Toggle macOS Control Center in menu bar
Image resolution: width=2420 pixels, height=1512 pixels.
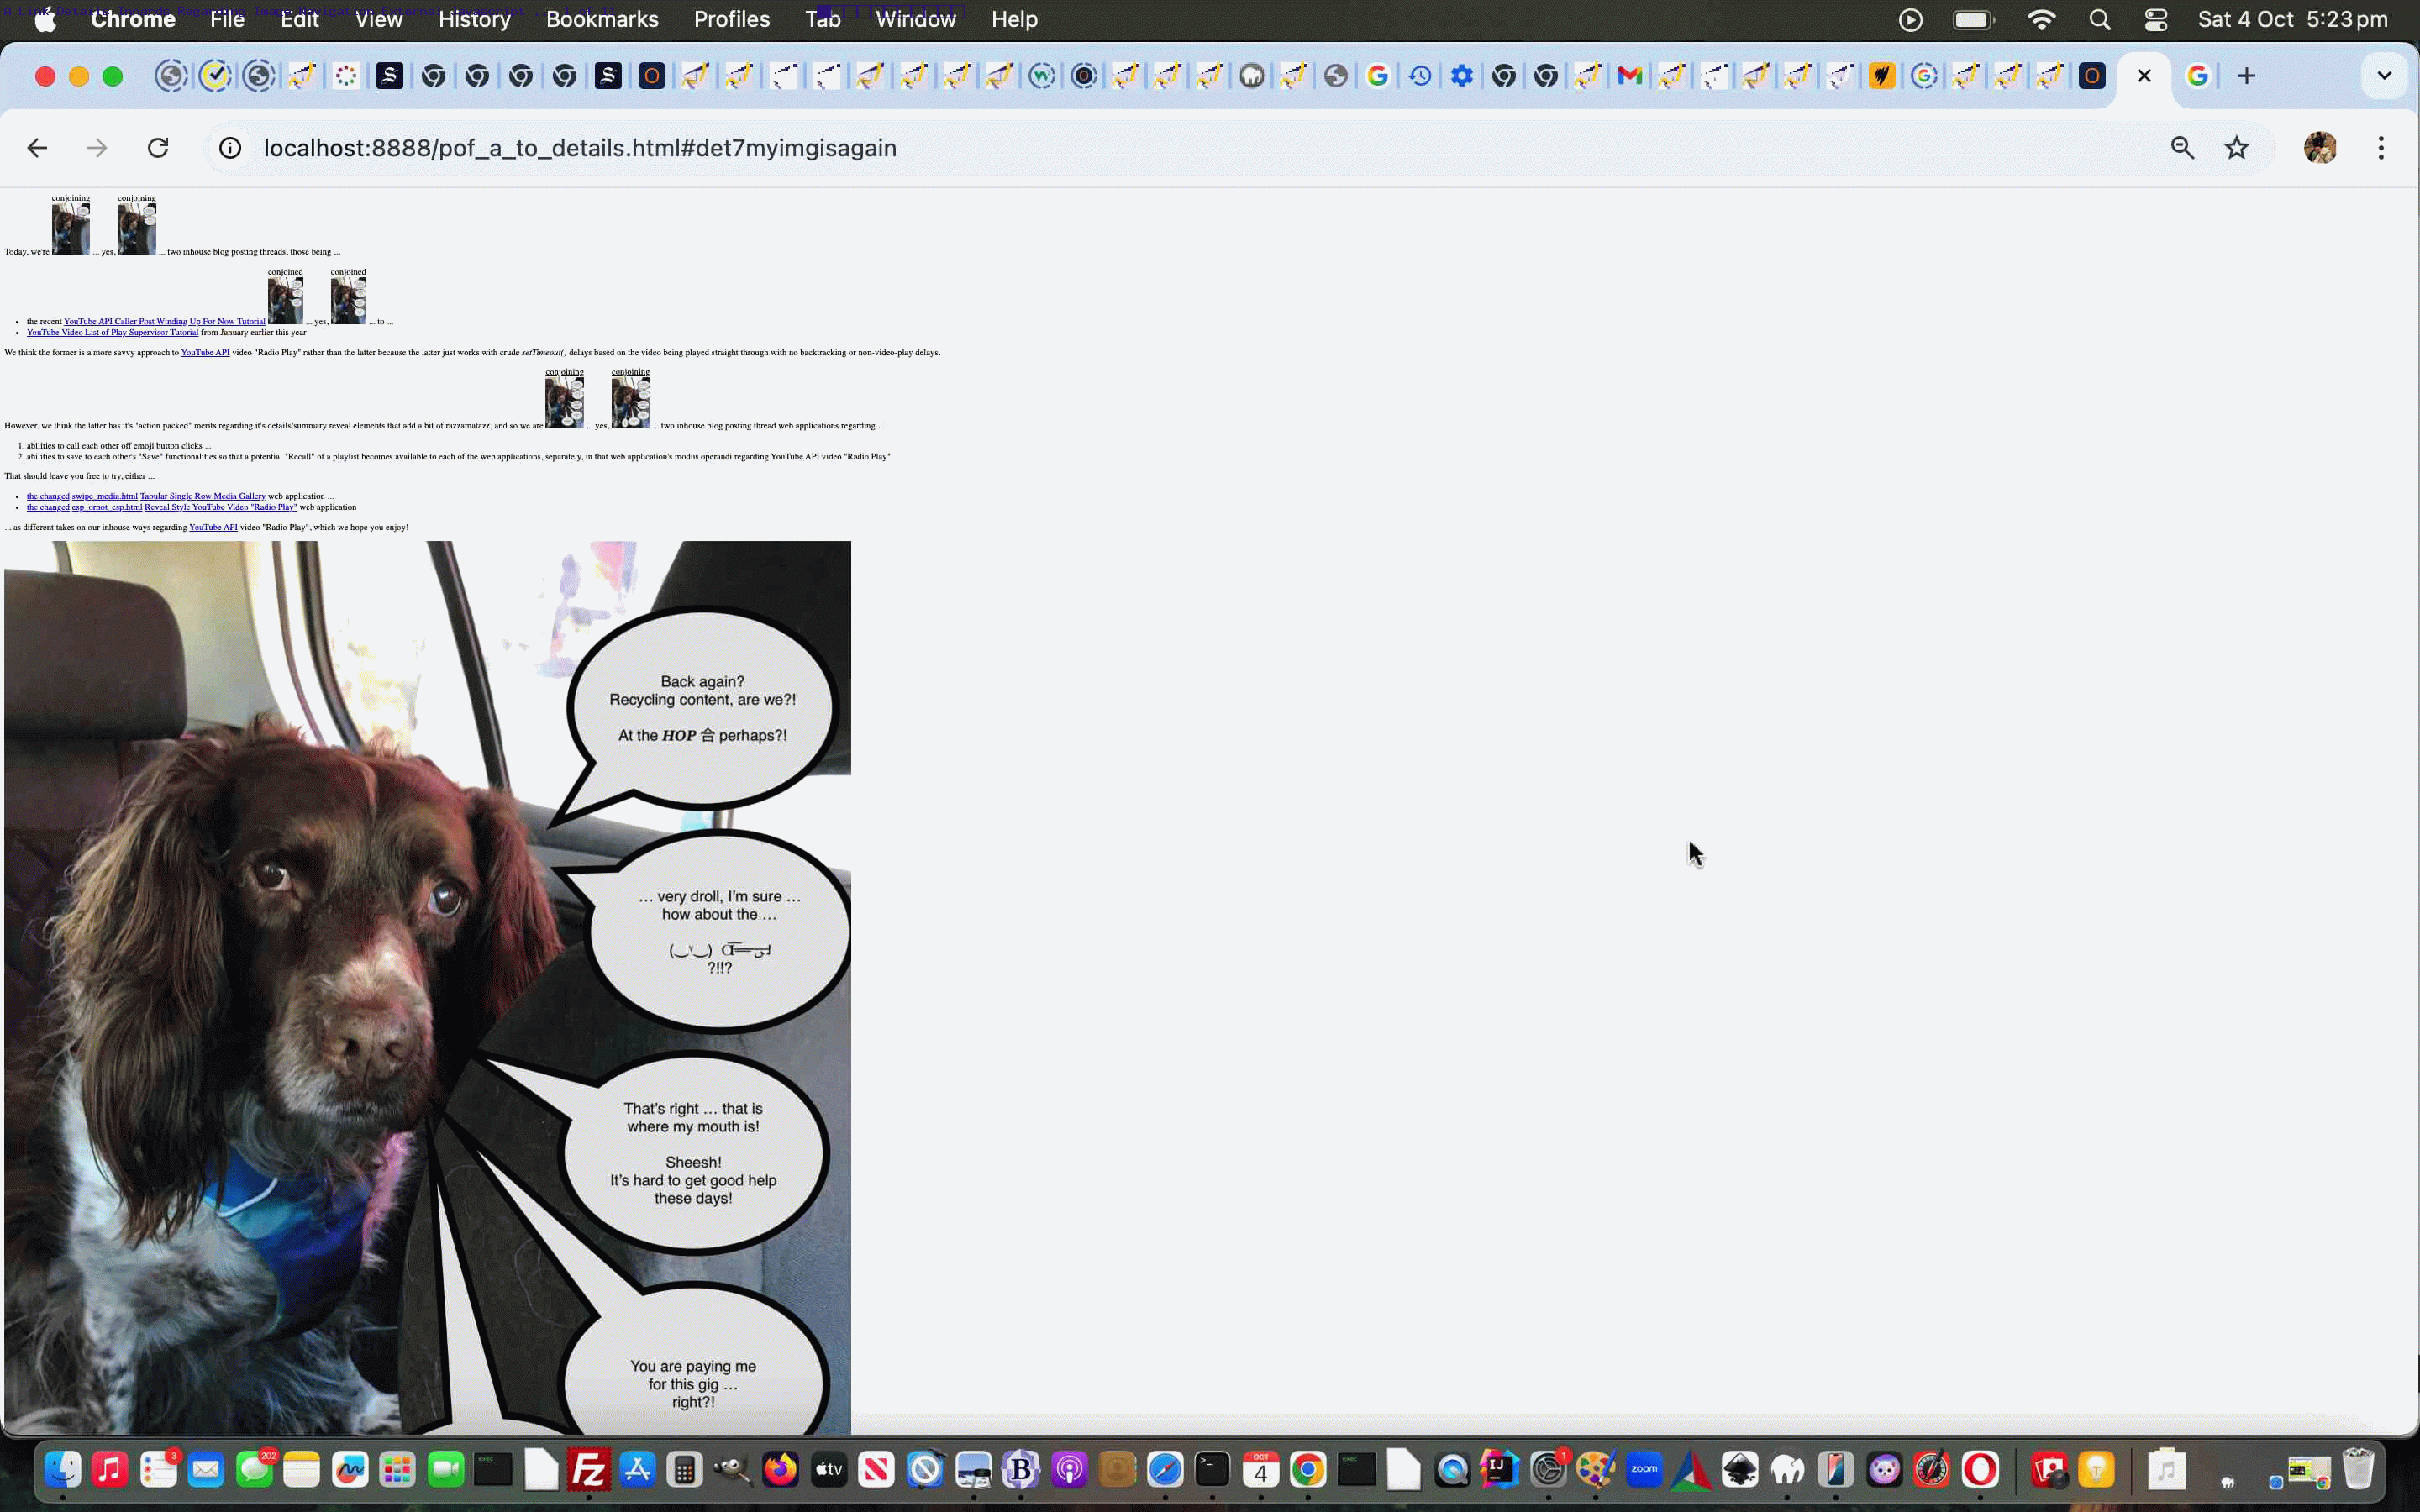click(2156, 19)
